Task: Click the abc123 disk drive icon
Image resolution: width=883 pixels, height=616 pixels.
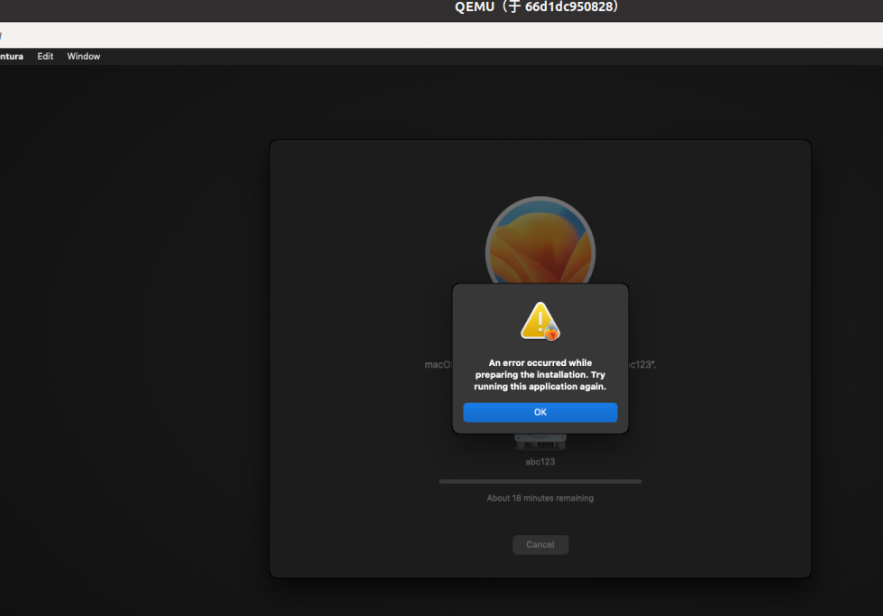Action: point(540,440)
